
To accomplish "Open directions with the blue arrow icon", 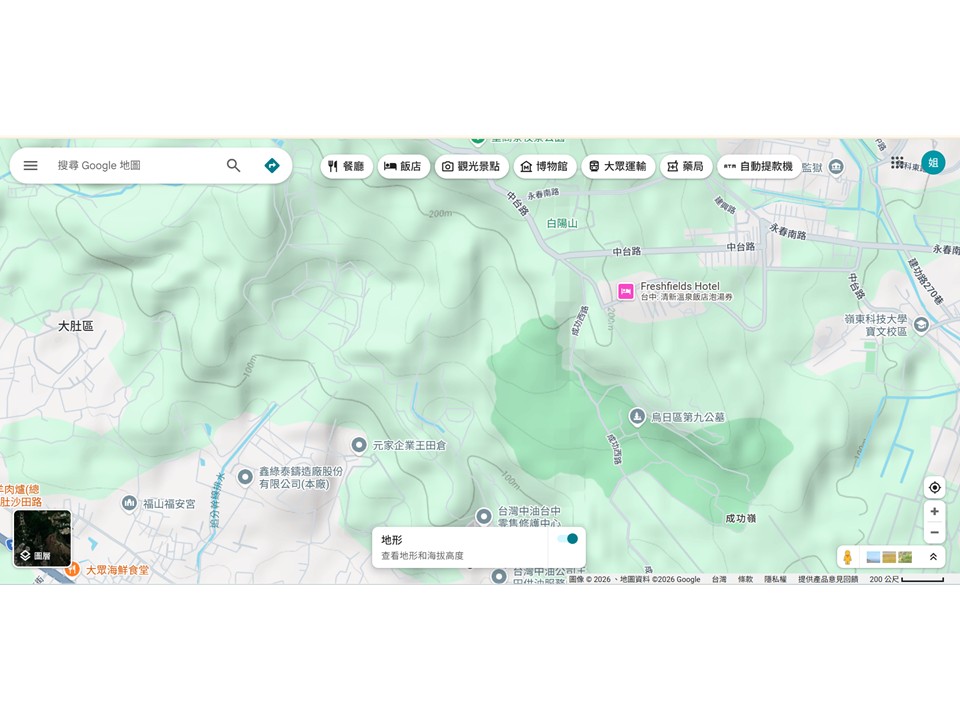I will click(272, 166).
